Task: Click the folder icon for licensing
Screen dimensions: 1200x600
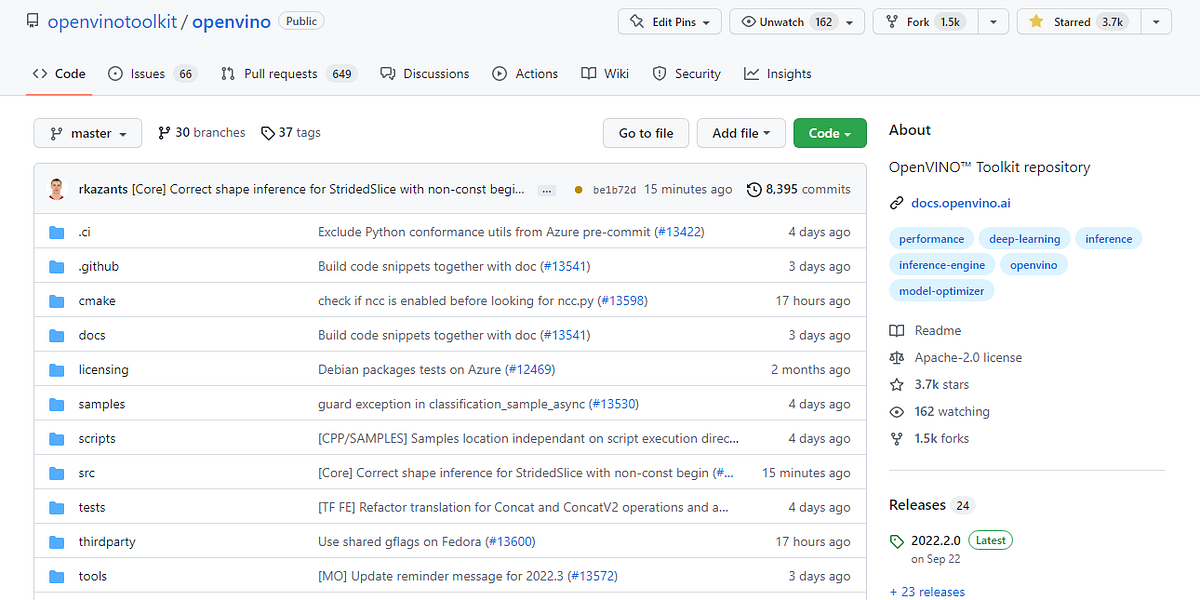Action: coord(56,370)
